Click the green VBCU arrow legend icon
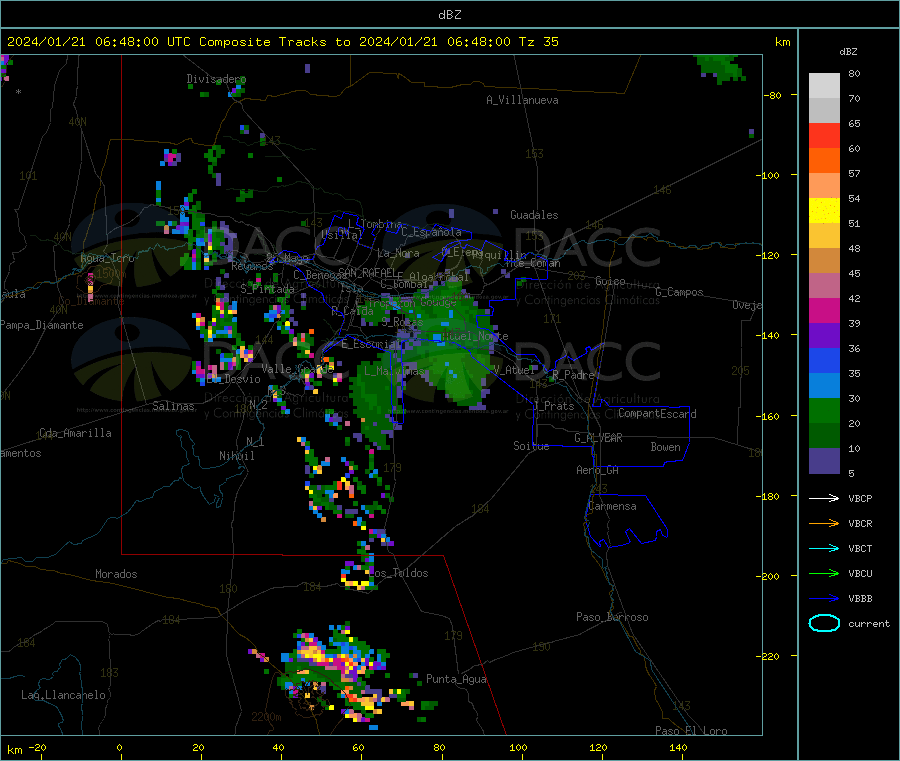 [x=824, y=573]
